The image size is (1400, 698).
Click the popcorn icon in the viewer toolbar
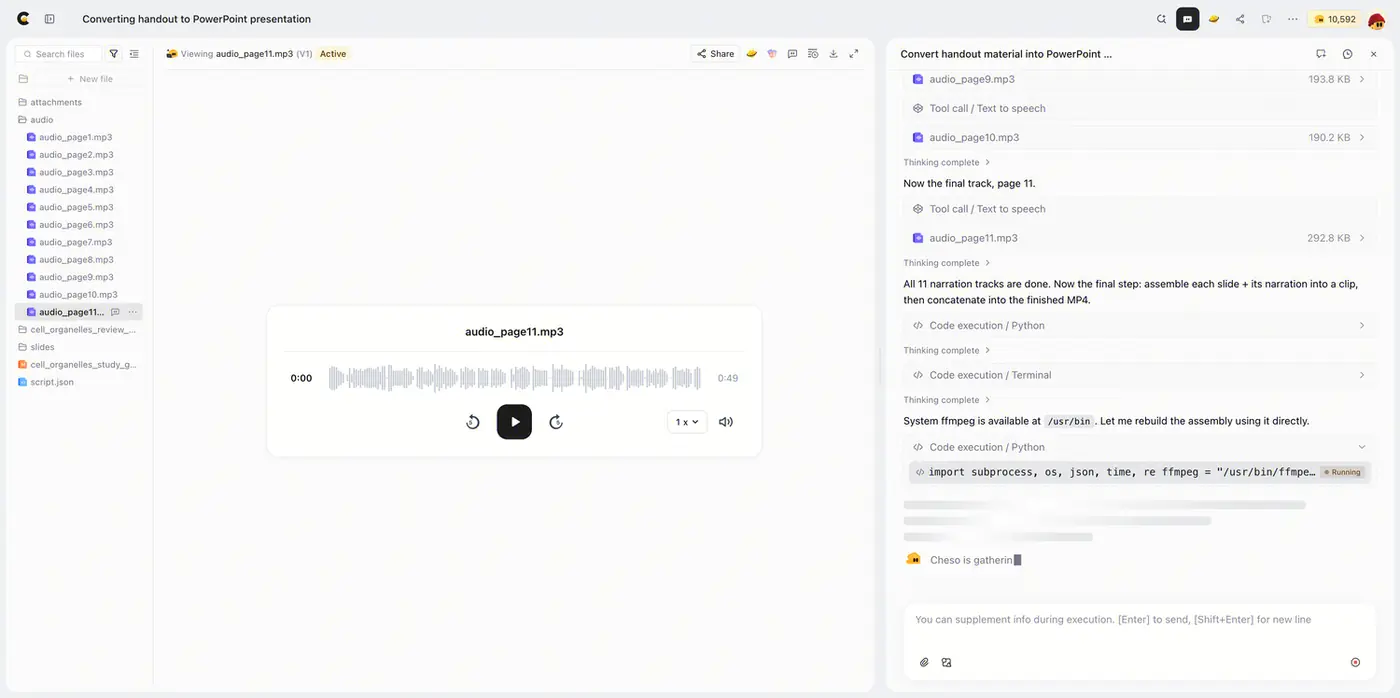pyautogui.click(x=772, y=54)
